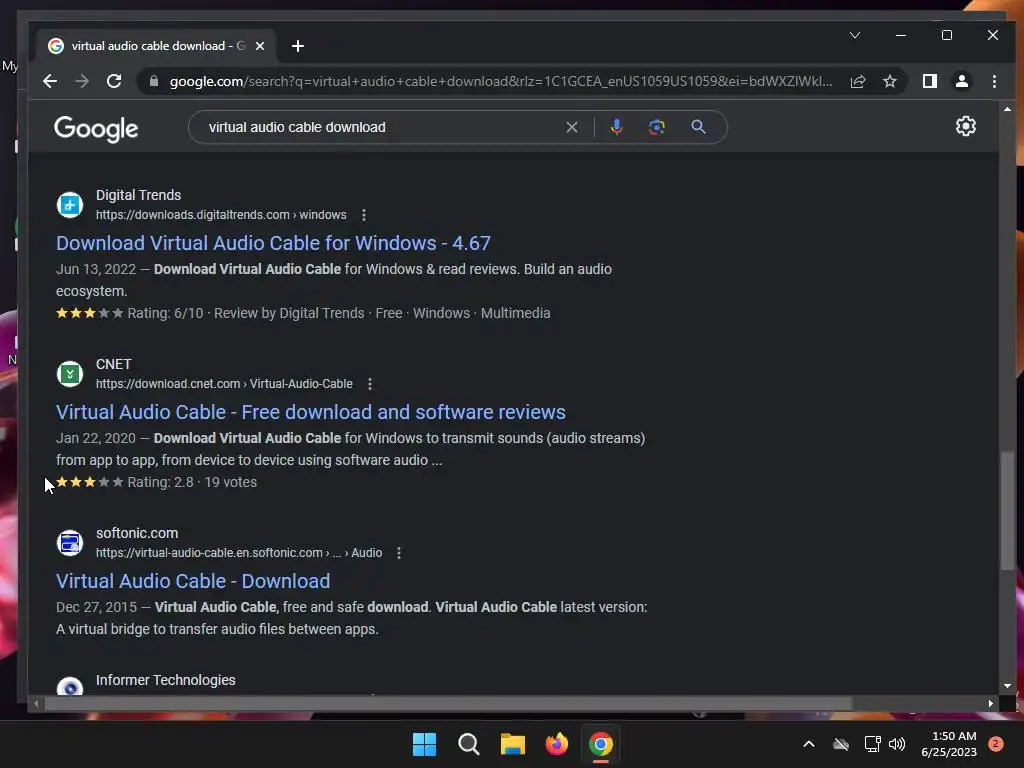Open the notification badge showing 2

click(996, 744)
